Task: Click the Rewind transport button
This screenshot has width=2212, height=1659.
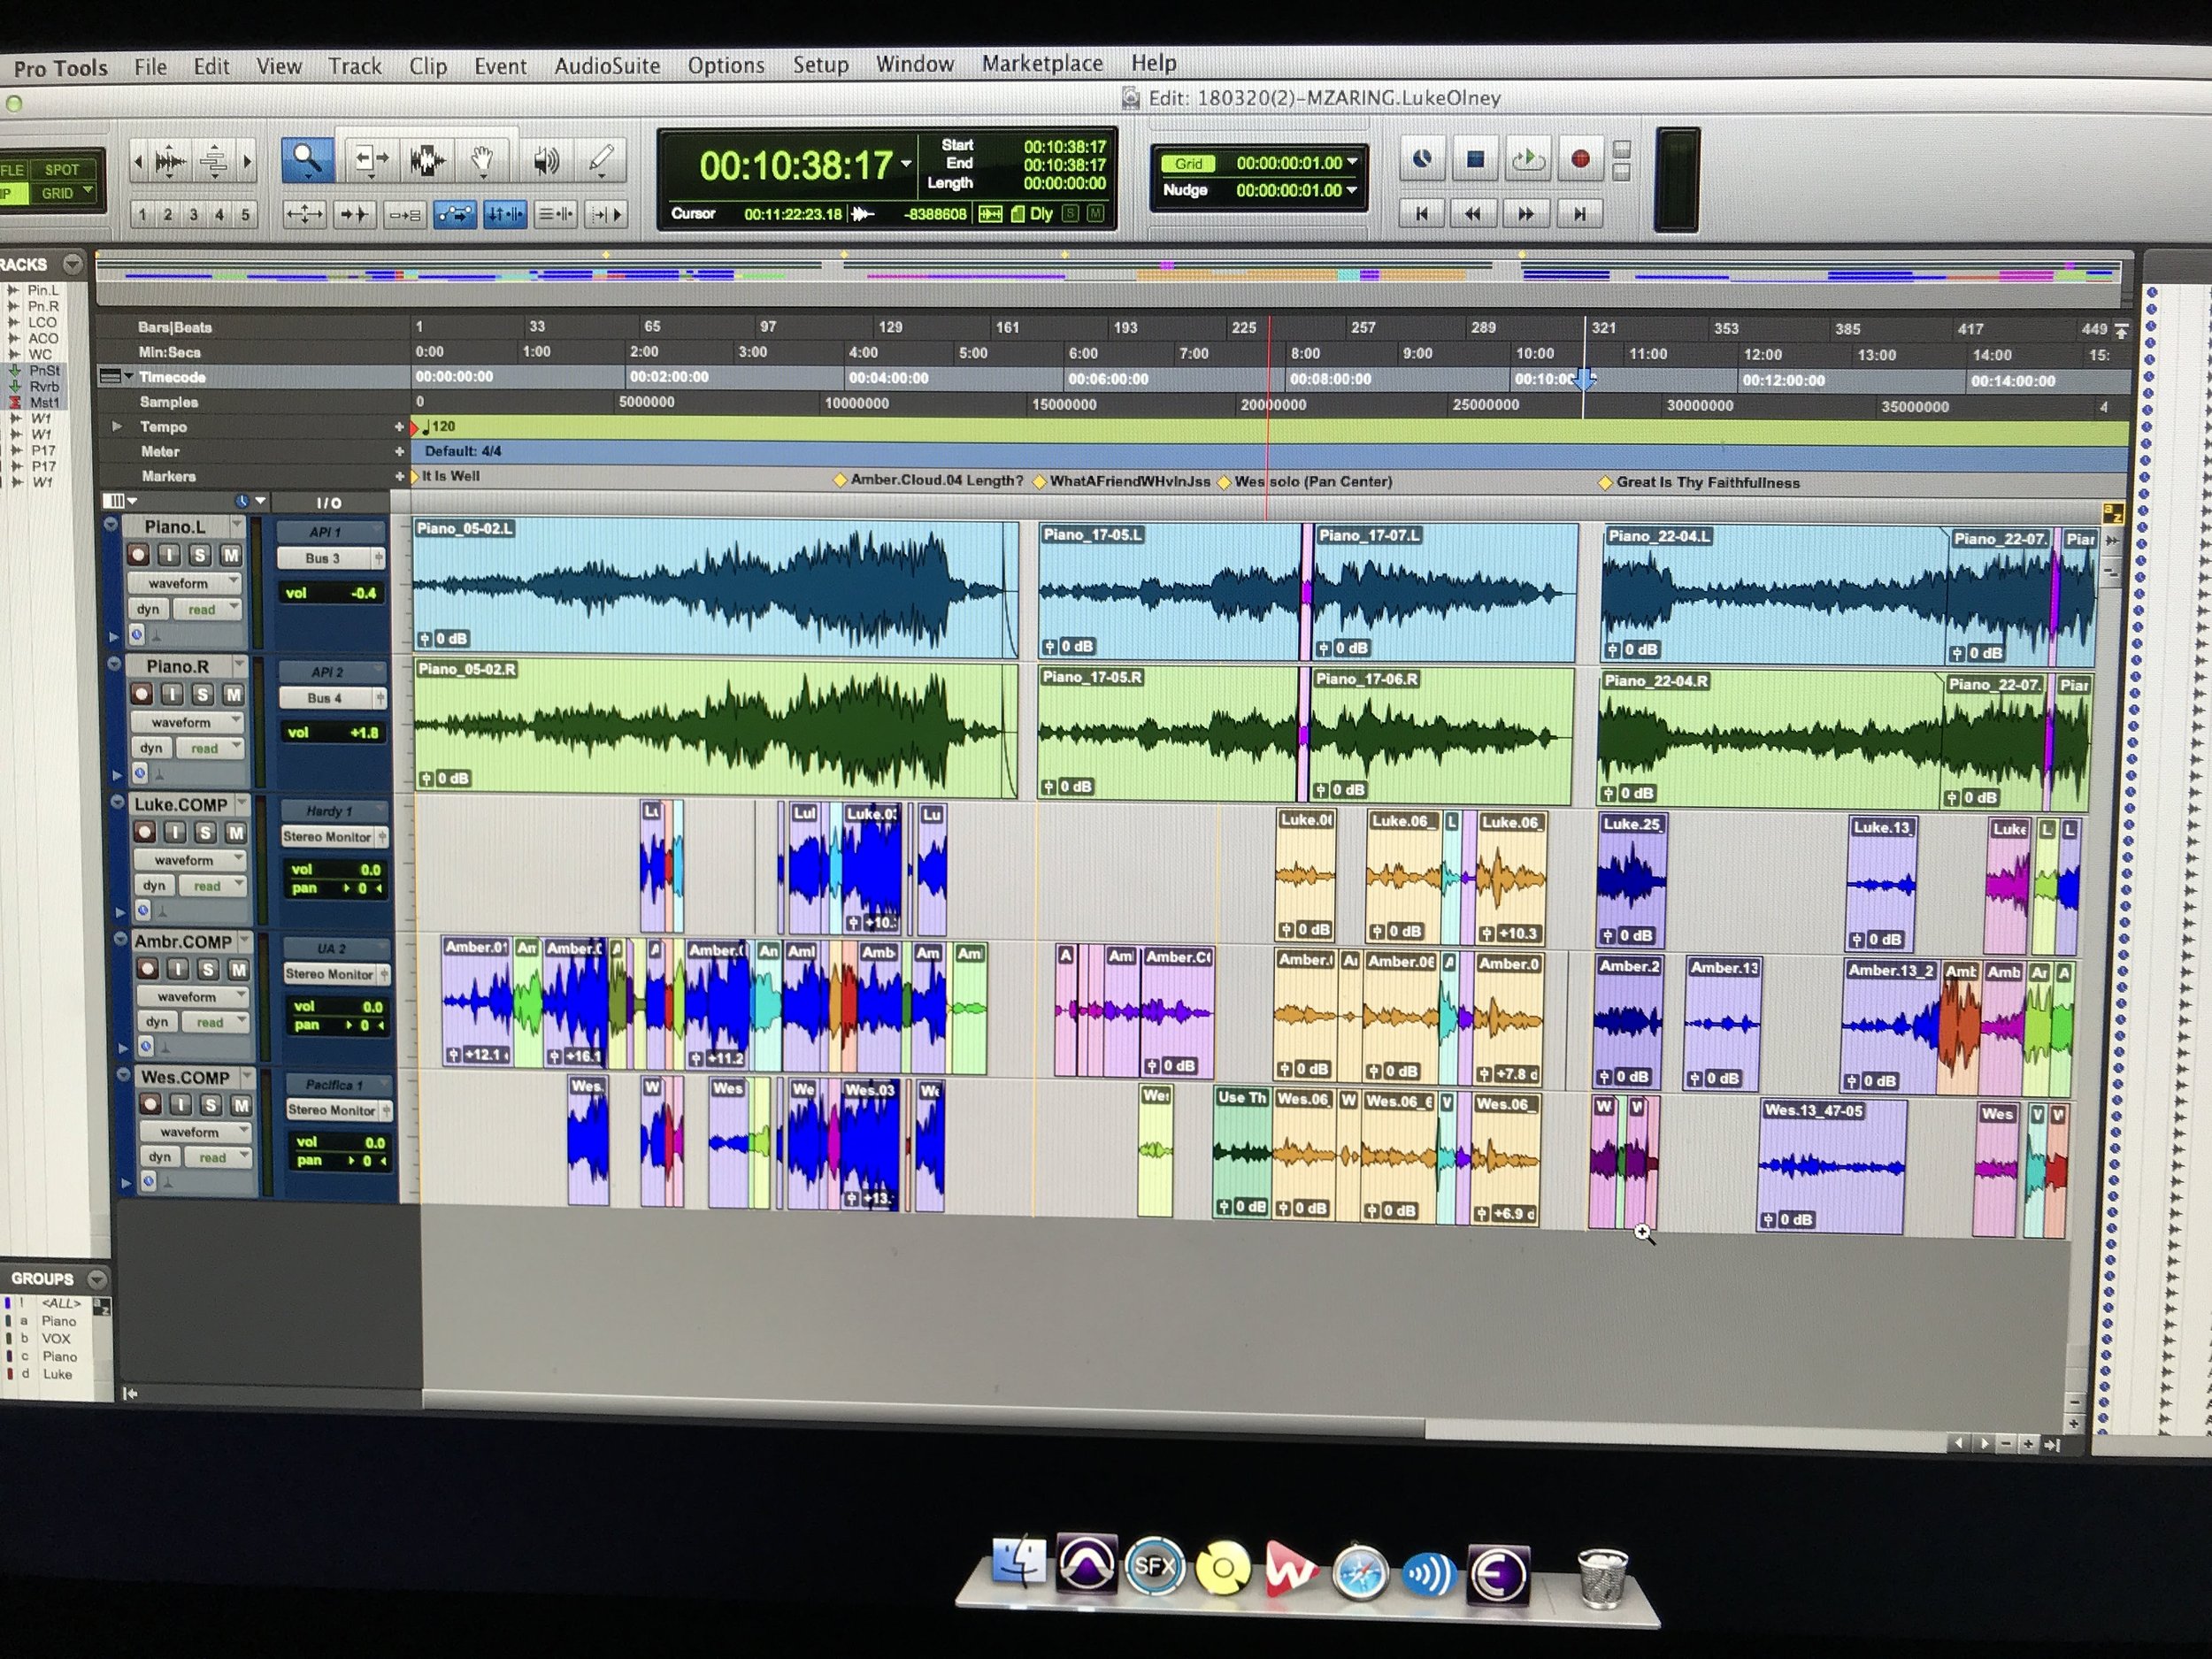Action: coord(1473,213)
